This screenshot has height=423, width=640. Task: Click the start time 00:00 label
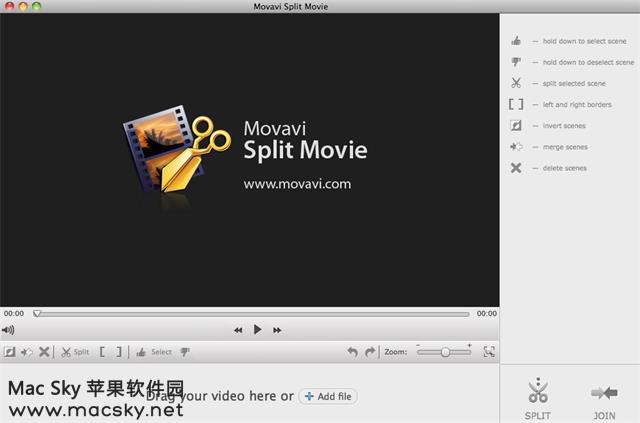[14, 314]
